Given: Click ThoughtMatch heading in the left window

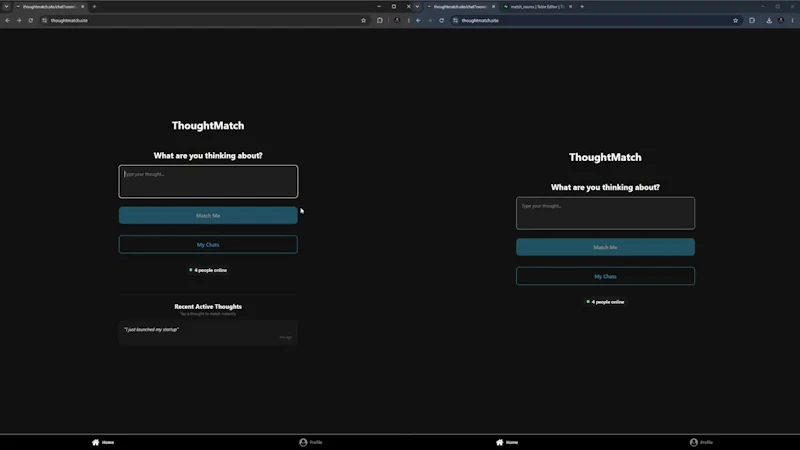Looking at the screenshot, I should (208, 126).
